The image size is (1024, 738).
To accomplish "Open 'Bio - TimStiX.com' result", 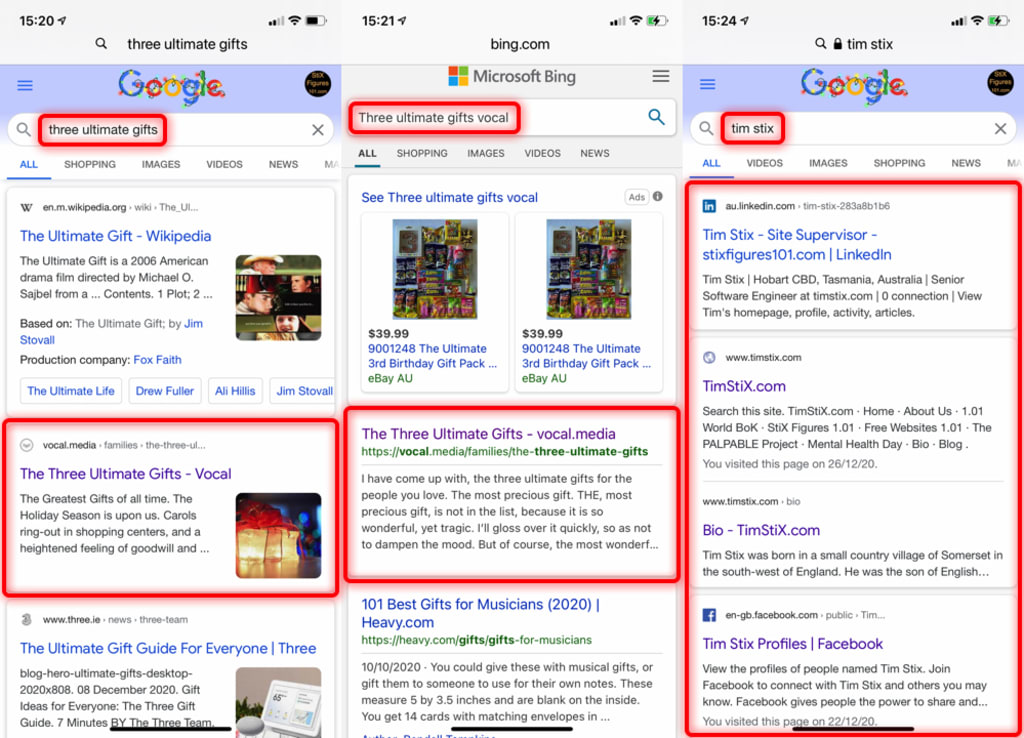I will tap(761, 530).
